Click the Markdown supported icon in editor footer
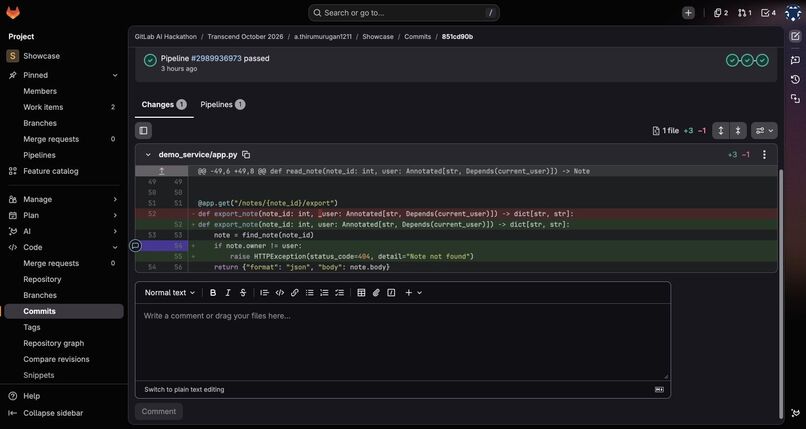The height and width of the screenshot is (429, 806). pos(660,389)
